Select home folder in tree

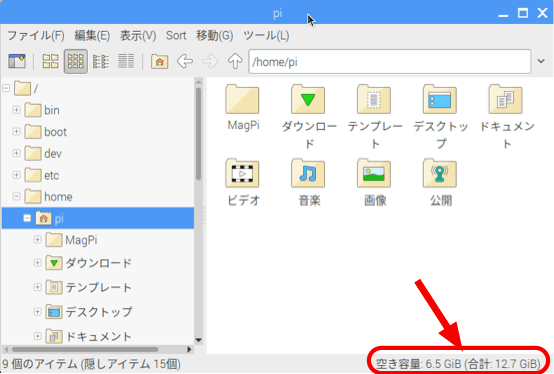48,197
